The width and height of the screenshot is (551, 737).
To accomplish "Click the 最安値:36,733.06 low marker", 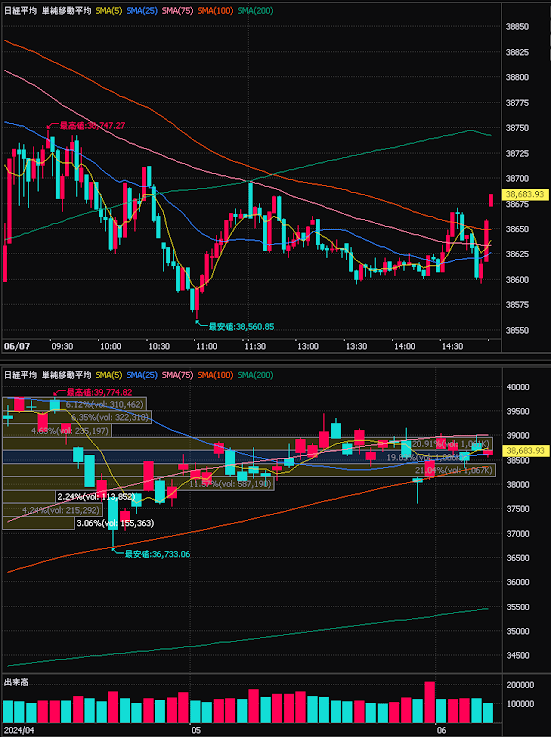I will point(157,554).
